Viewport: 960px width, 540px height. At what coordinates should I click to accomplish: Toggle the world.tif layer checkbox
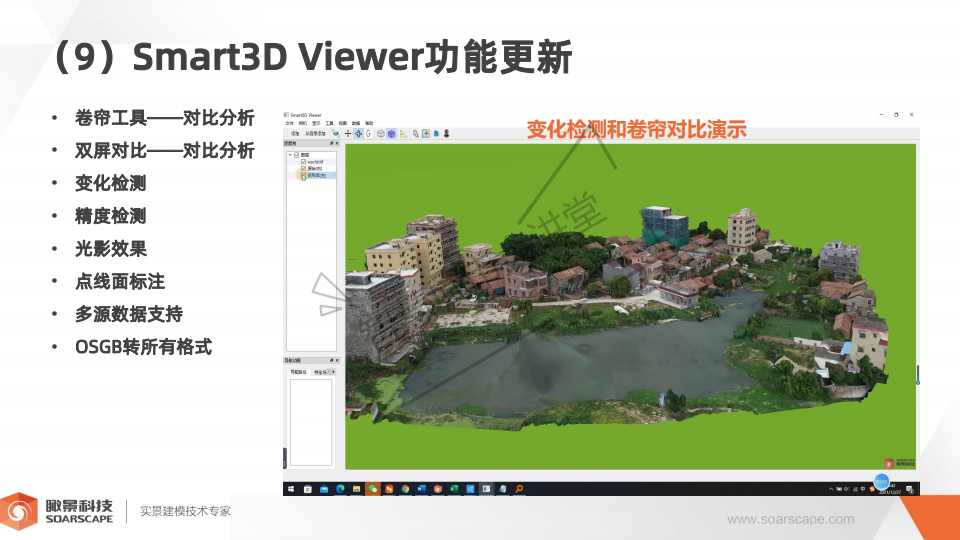[x=303, y=162]
